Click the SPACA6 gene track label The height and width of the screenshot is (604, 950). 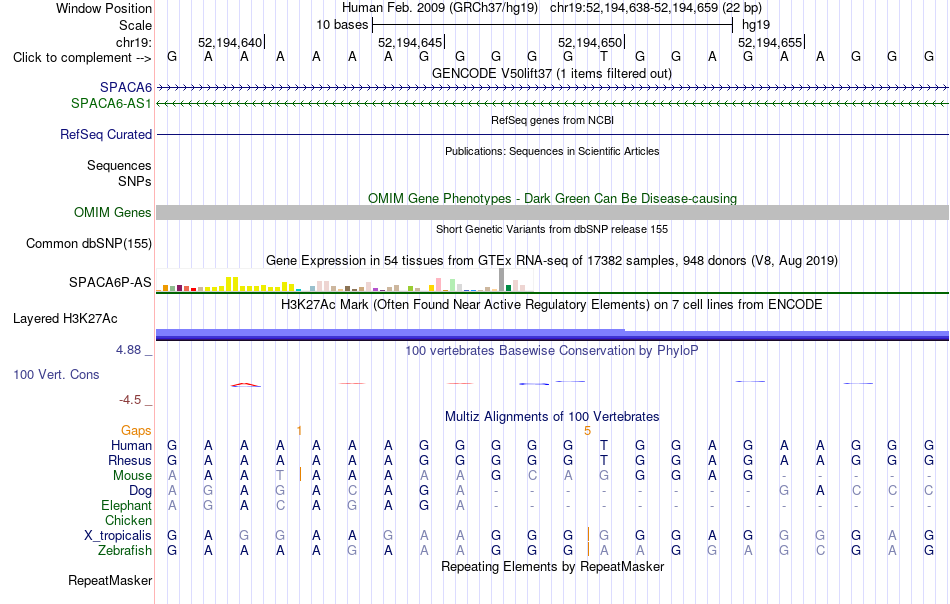[126, 88]
